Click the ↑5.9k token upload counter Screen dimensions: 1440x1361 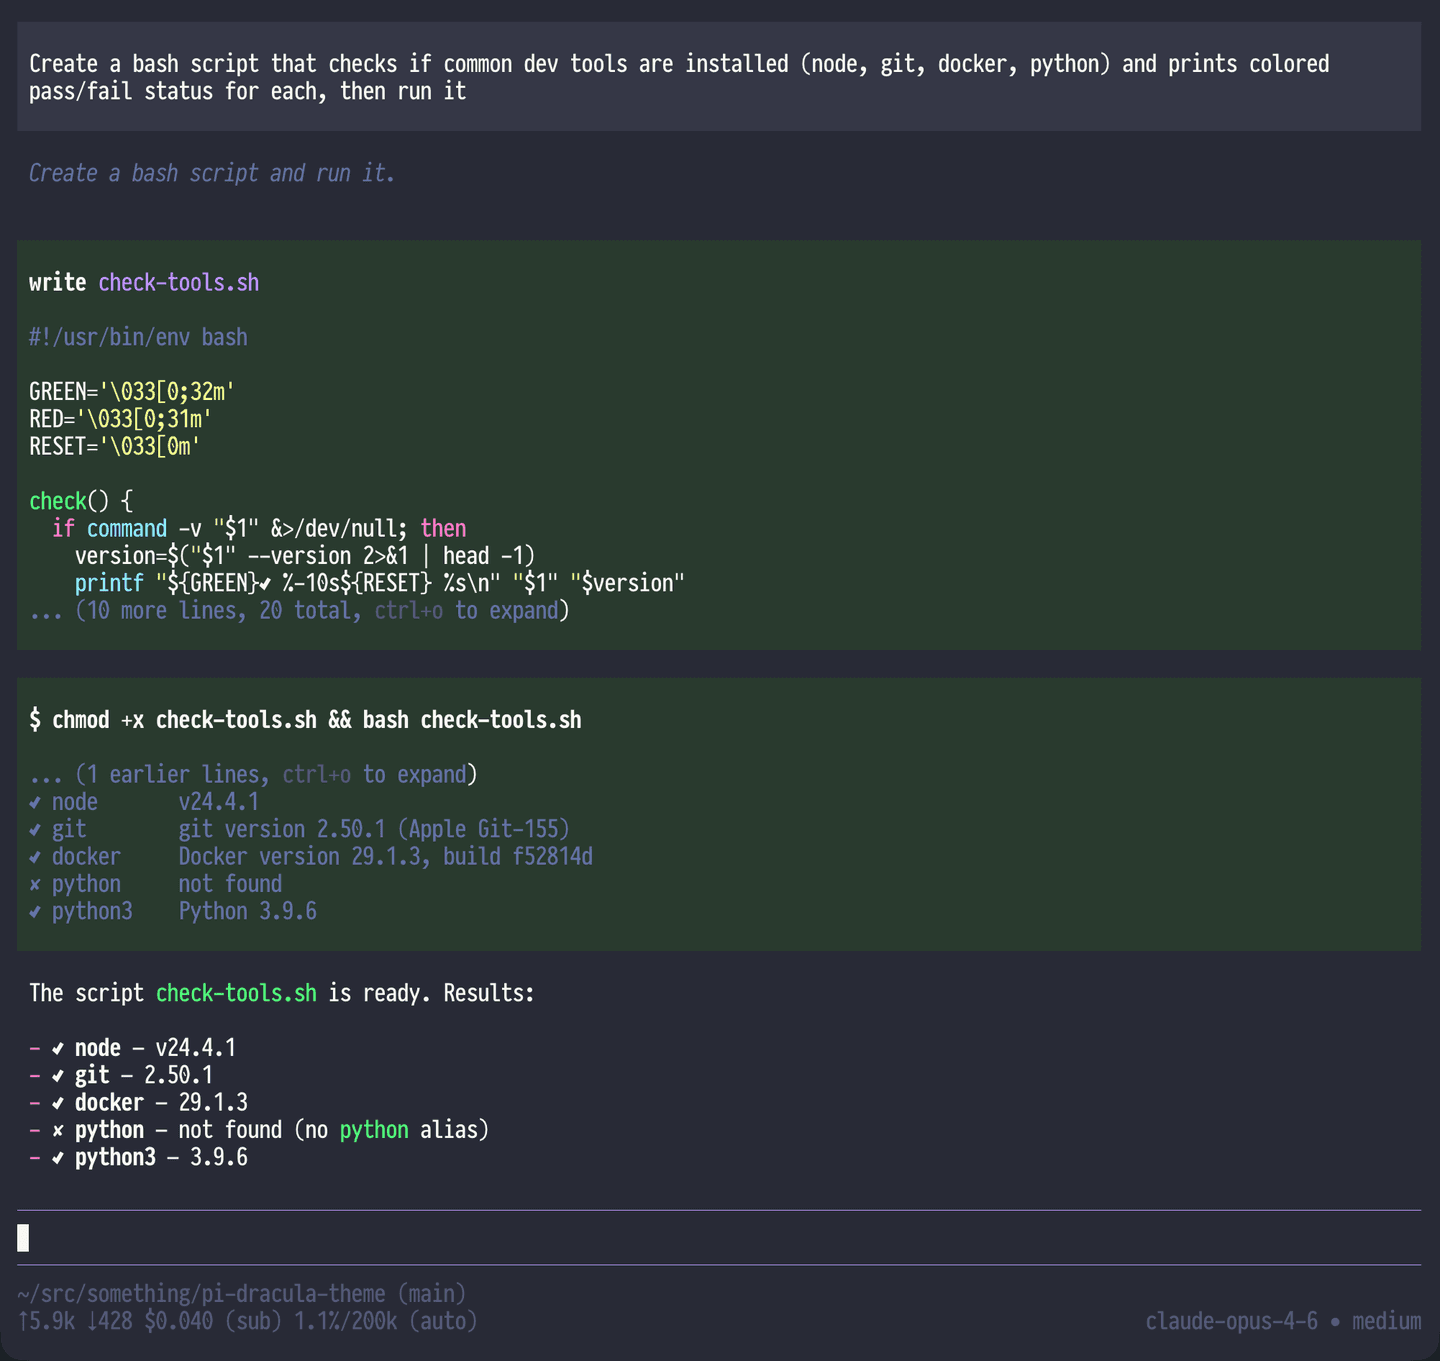45,1321
